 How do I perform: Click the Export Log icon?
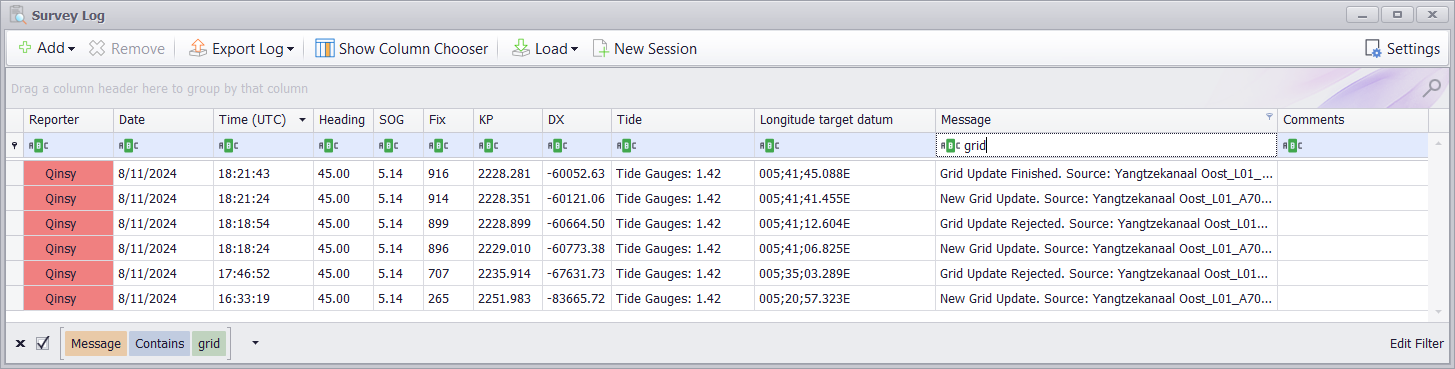pos(197,48)
